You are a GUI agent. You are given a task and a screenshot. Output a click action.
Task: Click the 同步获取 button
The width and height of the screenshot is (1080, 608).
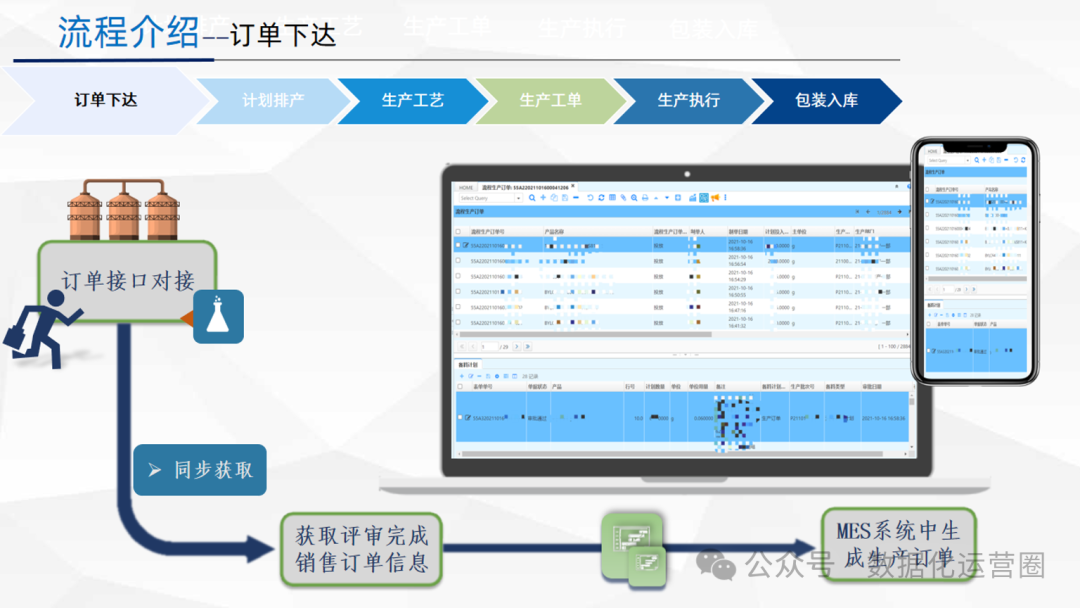[x=200, y=470]
